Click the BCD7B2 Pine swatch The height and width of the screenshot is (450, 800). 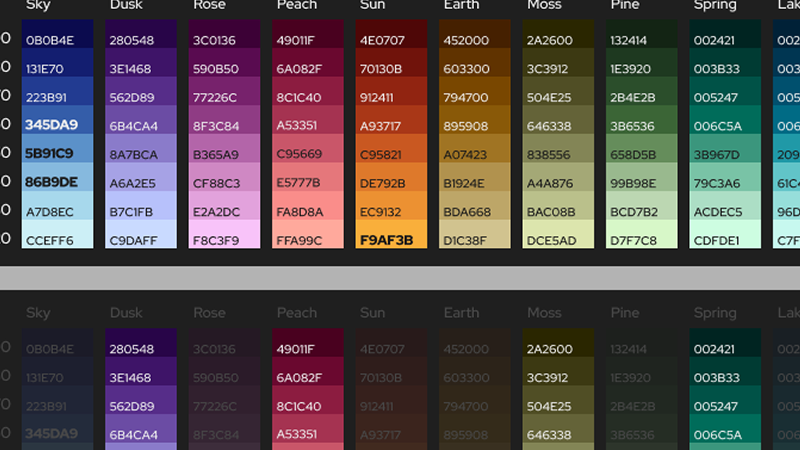click(642, 206)
